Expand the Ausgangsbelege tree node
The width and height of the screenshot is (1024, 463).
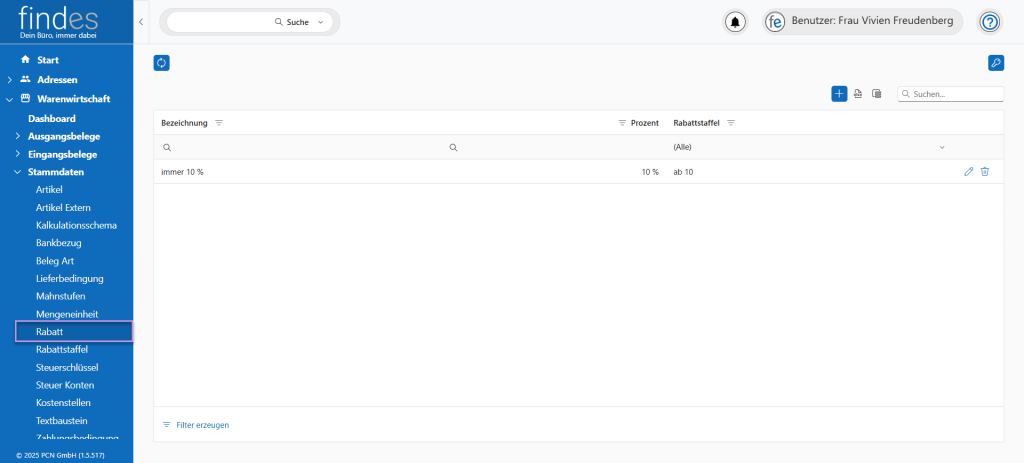coord(17,136)
